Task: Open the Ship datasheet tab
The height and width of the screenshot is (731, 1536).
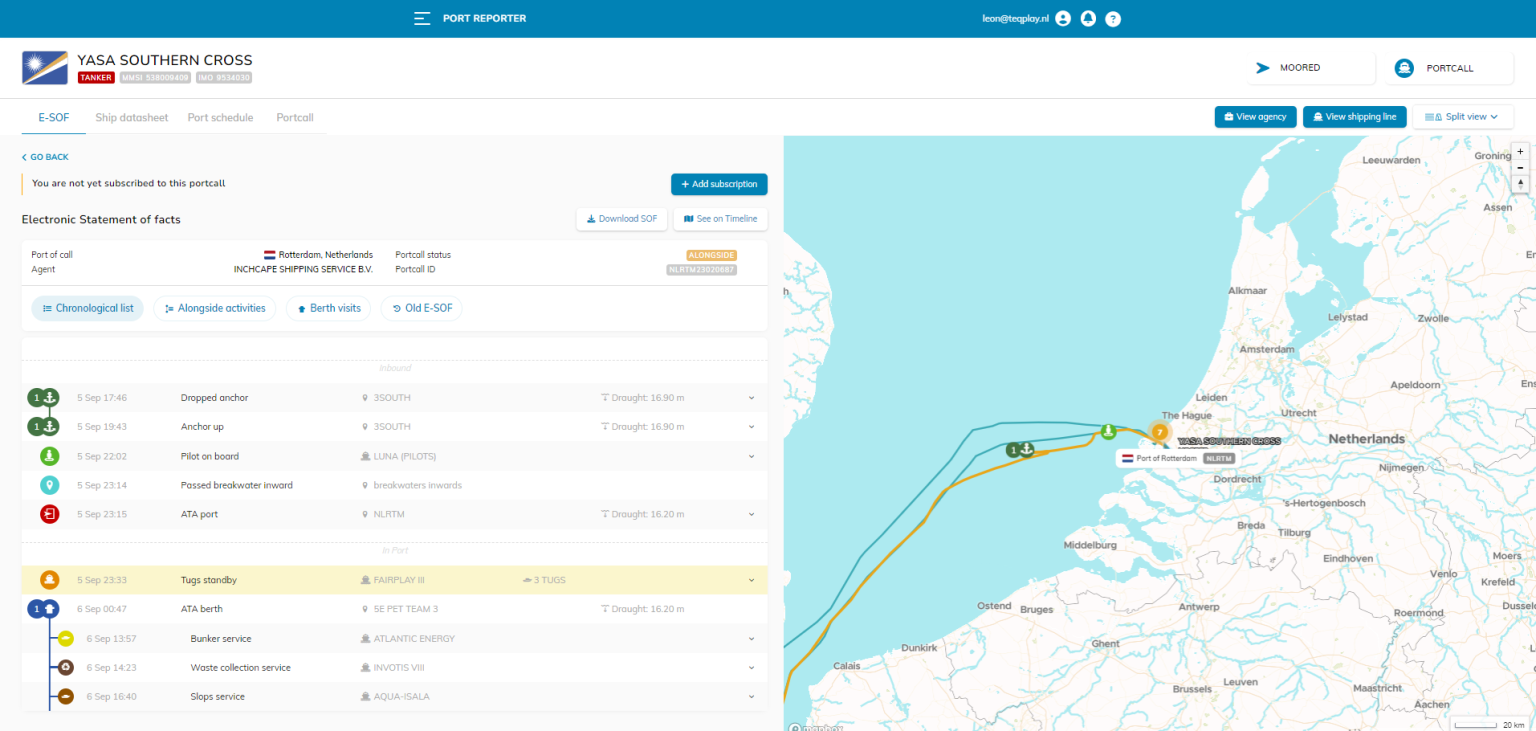Action: click(132, 117)
